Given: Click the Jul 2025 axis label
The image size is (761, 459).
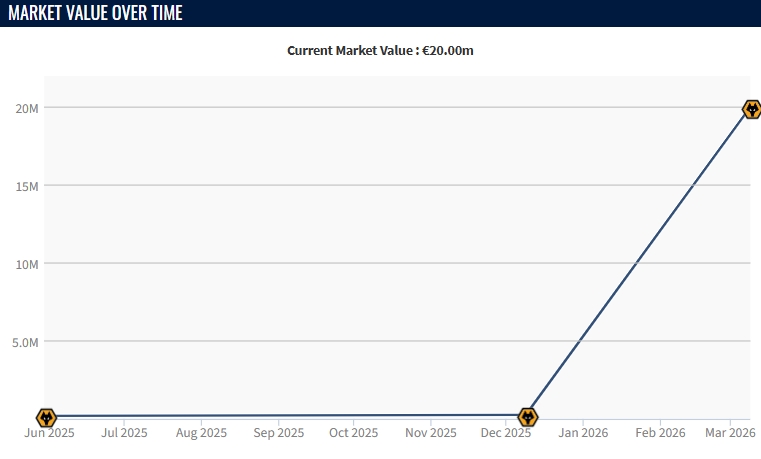Looking at the screenshot, I should click(x=125, y=434).
